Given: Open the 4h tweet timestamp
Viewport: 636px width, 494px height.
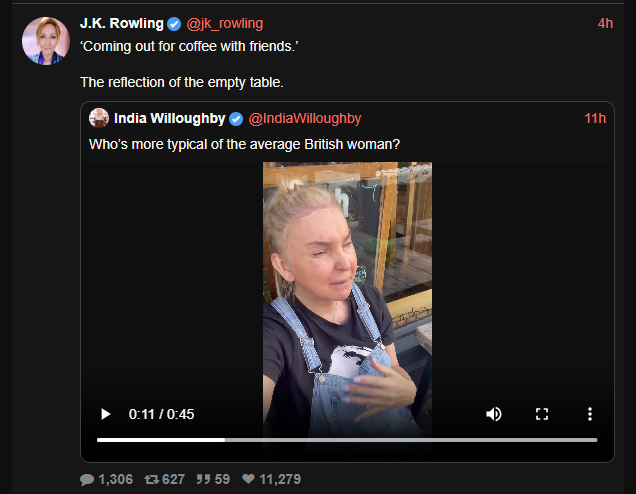Looking at the screenshot, I should point(605,24).
